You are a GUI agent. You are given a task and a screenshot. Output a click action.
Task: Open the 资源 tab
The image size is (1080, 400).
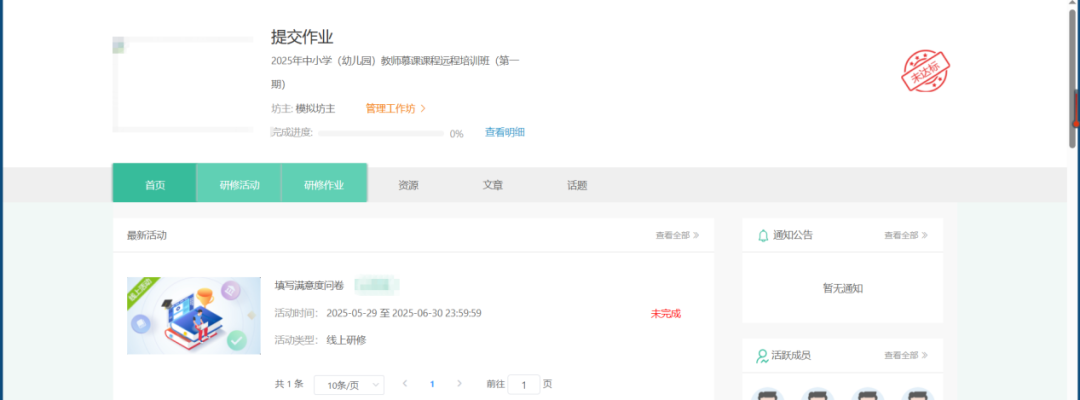pyautogui.click(x=408, y=185)
